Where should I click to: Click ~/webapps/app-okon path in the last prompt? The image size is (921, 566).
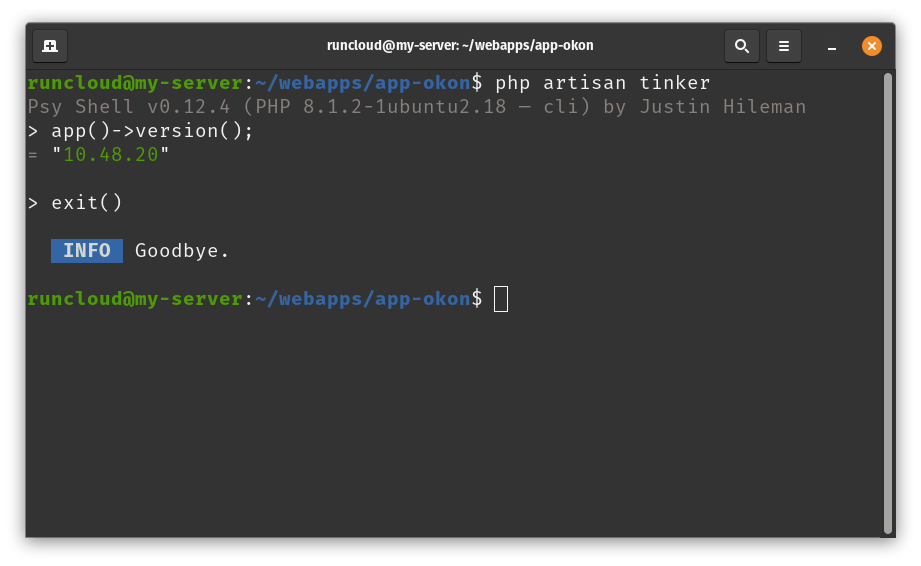(363, 299)
